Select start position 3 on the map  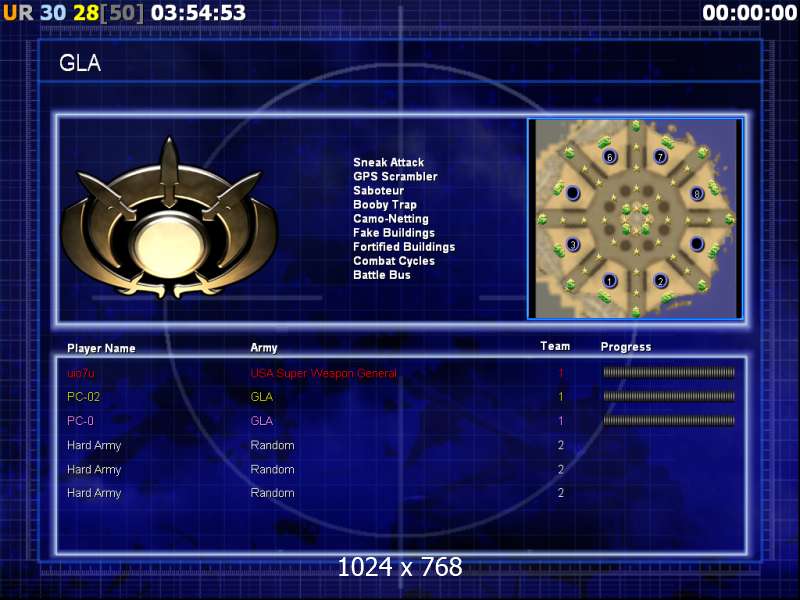tap(573, 244)
